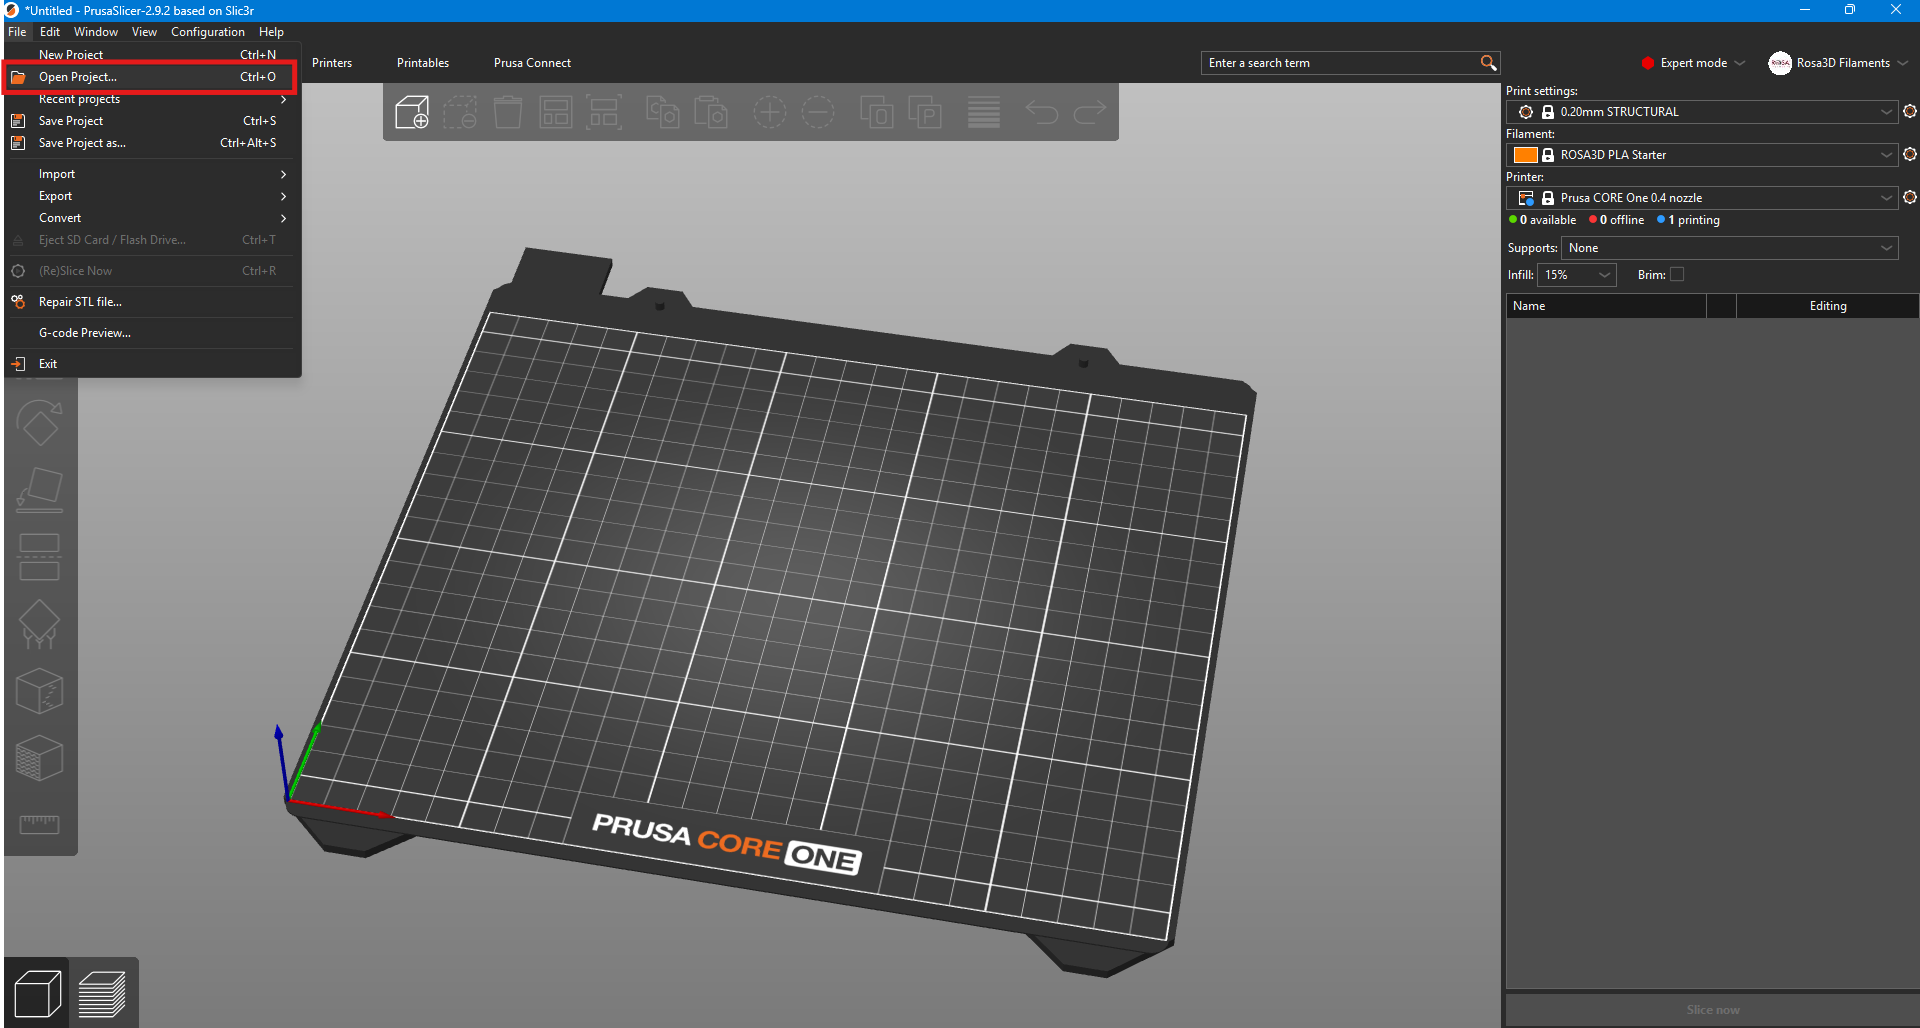Select the Measure ruler tool
This screenshot has width=1920, height=1028.
[x=39, y=824]
